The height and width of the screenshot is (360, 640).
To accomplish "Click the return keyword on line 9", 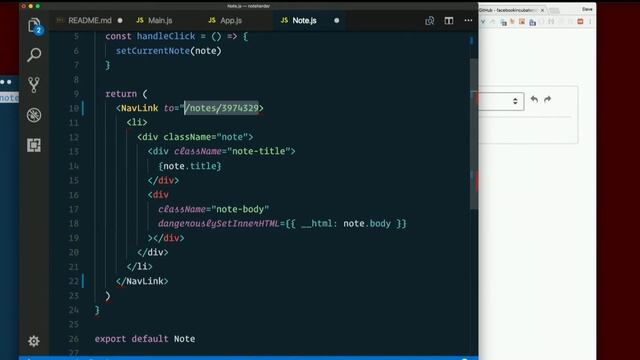I will coord(121,94).
